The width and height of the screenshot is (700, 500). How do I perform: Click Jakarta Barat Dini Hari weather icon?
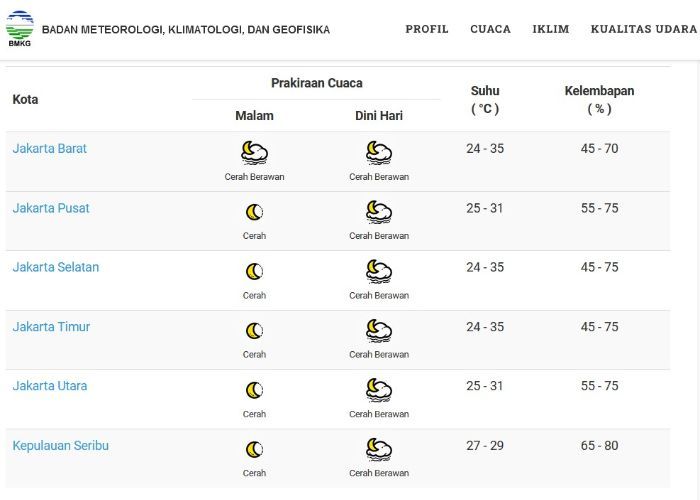379,153
